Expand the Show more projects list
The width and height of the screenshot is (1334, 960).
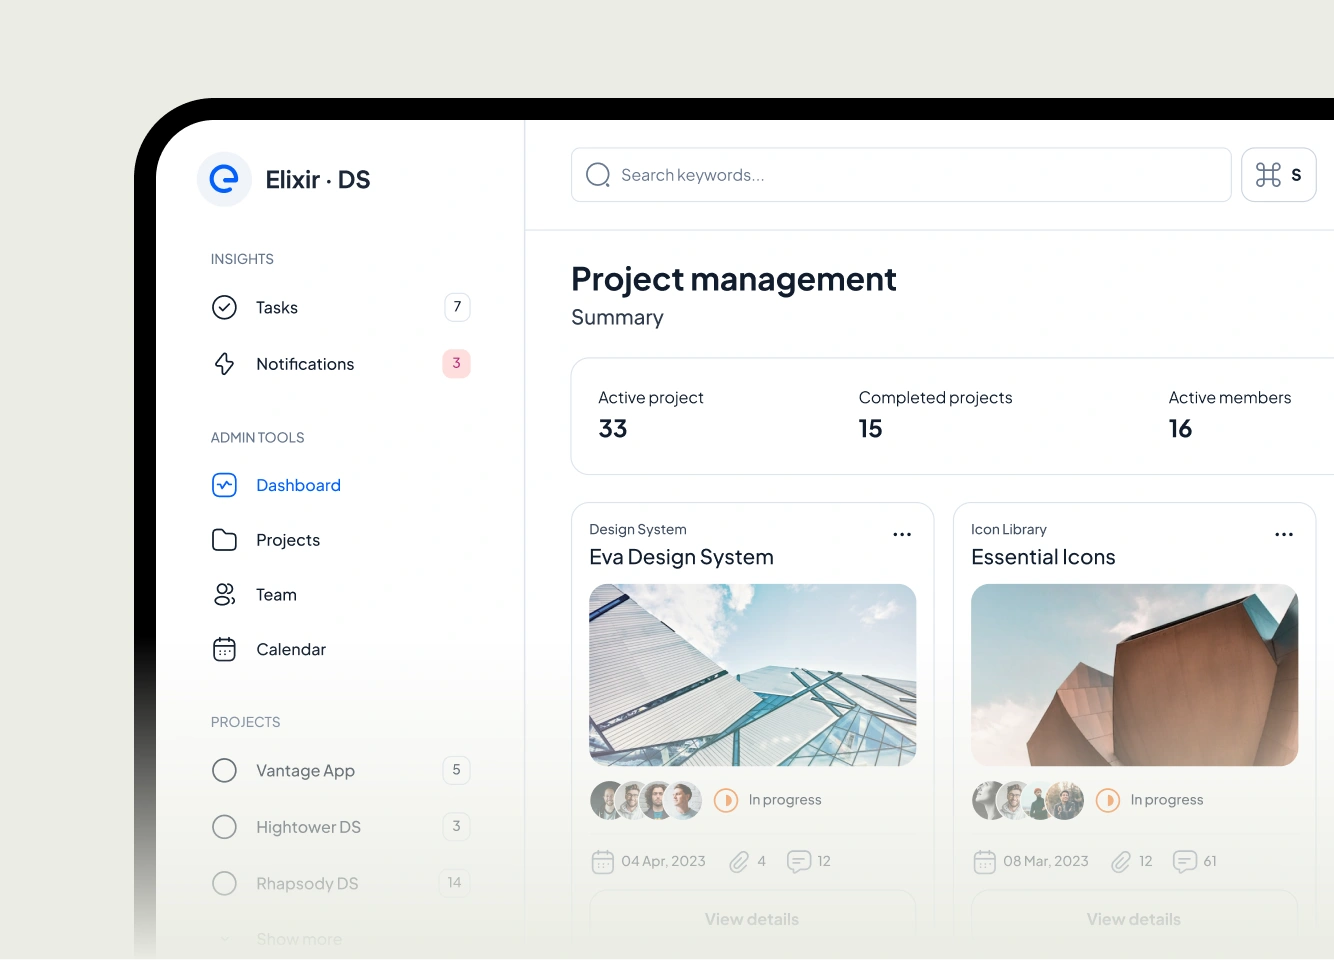(x=299, y=939)
